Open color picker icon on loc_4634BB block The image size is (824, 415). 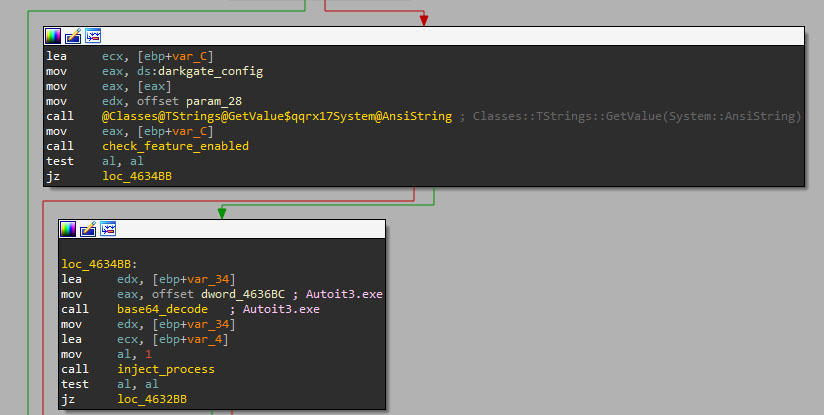pos(68,229)
